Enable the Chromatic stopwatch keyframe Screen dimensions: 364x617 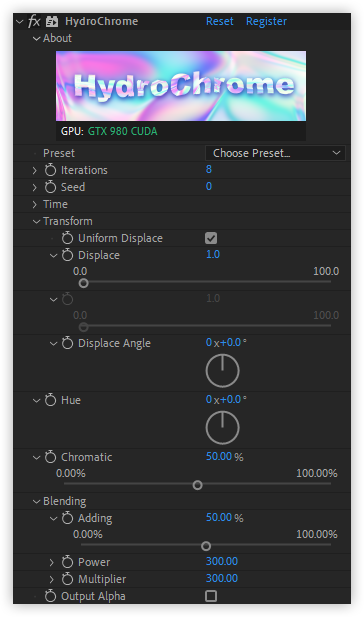point(50,457)
